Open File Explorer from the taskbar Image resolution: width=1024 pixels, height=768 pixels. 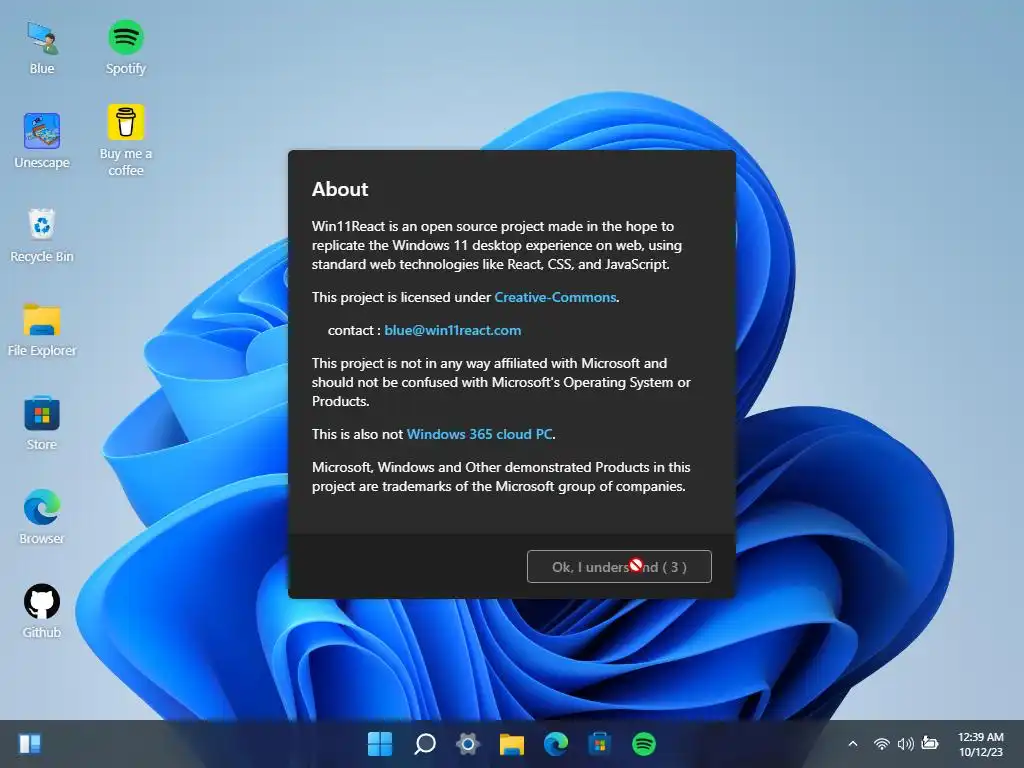pyautogui.click(x=512, y=744)
